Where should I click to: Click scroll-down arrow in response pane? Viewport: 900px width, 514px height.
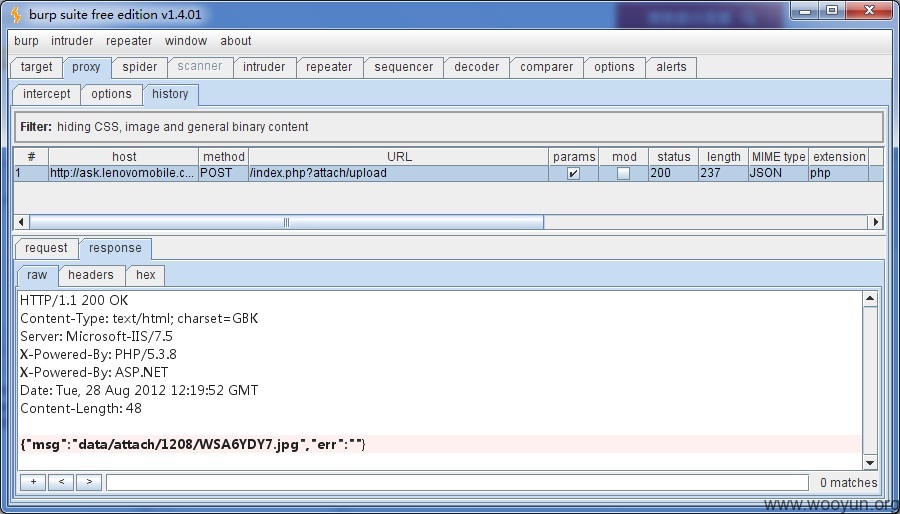[x=870, y=462]
